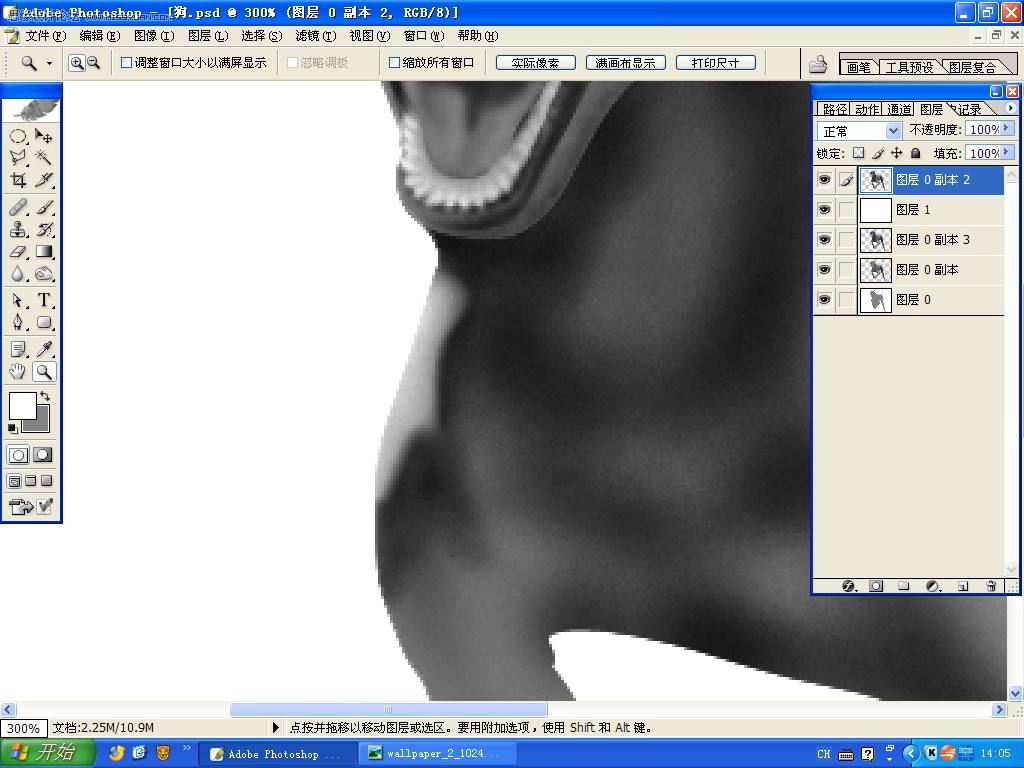Viewport: 1024px width, 768px height.
Task: Select the Eraser tool
Action: (x=18, y=252)
